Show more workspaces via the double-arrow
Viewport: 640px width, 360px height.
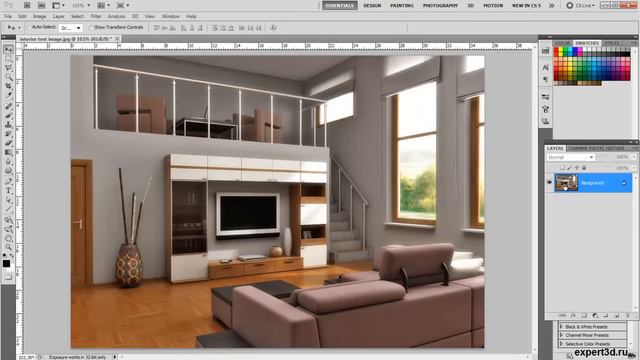click(x=551, y=5)
